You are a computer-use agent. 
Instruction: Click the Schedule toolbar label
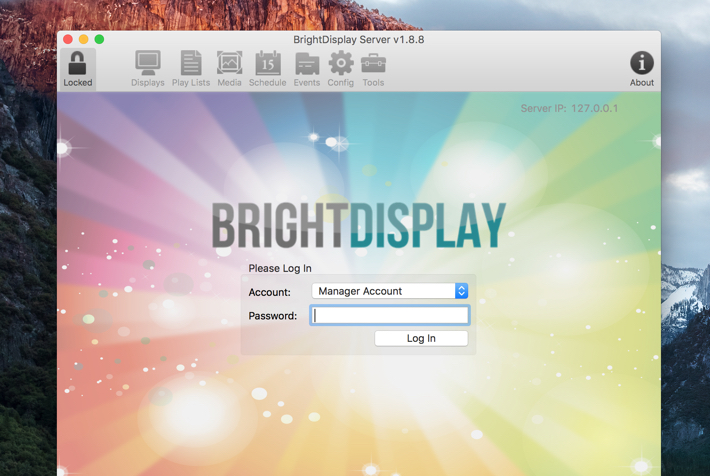pos(268,82)
